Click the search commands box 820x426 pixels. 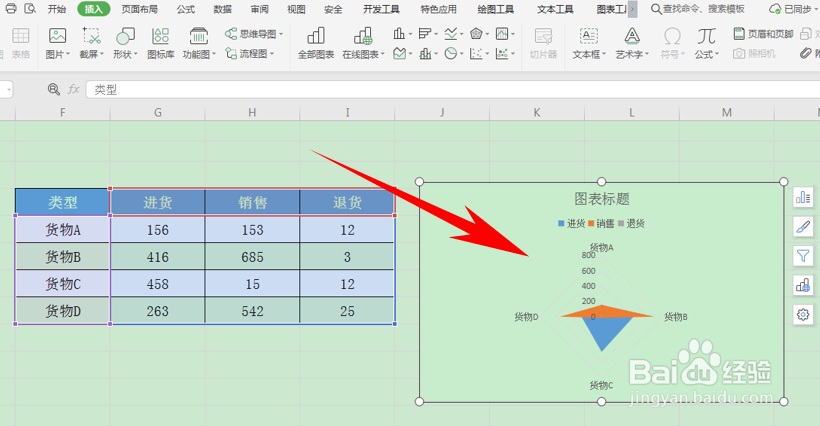coord(698,9)
